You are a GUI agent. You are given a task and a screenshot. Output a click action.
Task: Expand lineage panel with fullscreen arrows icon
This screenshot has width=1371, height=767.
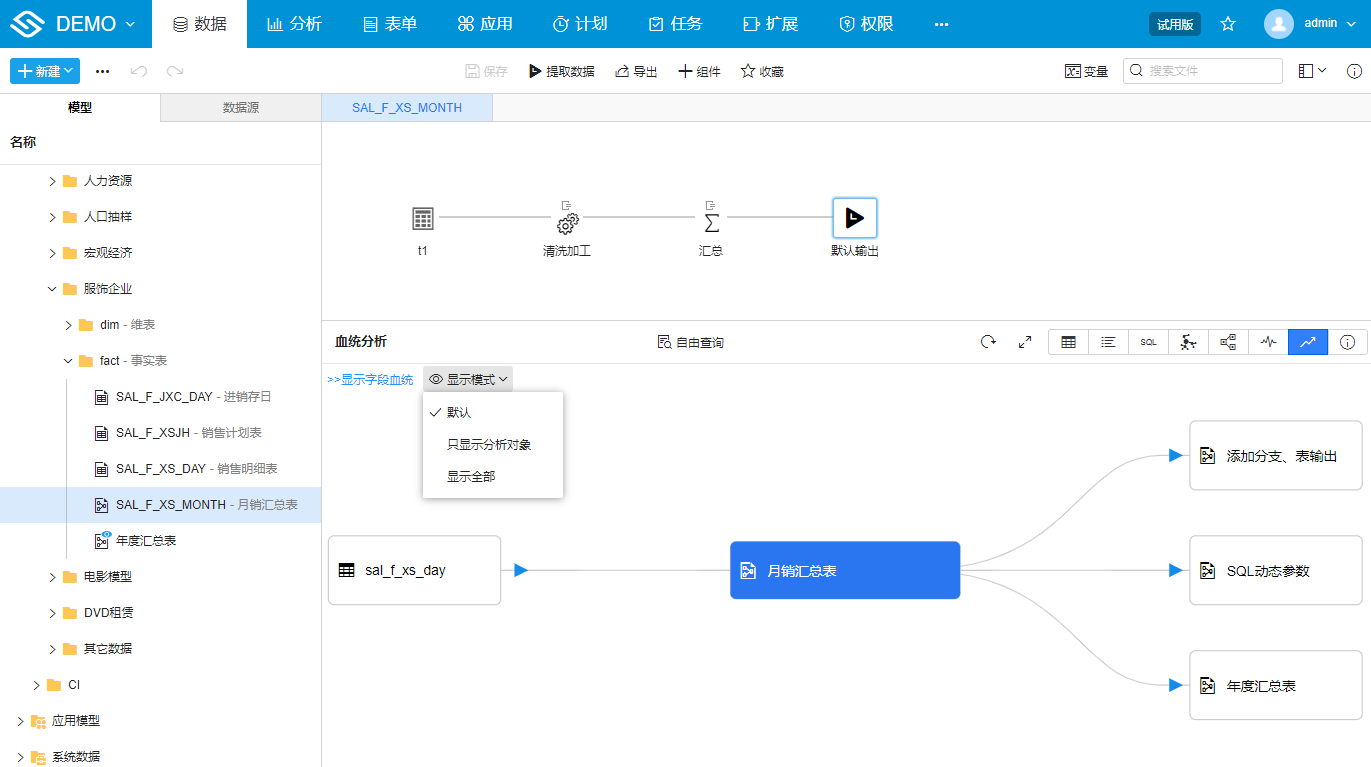(x=1025, y=342)
